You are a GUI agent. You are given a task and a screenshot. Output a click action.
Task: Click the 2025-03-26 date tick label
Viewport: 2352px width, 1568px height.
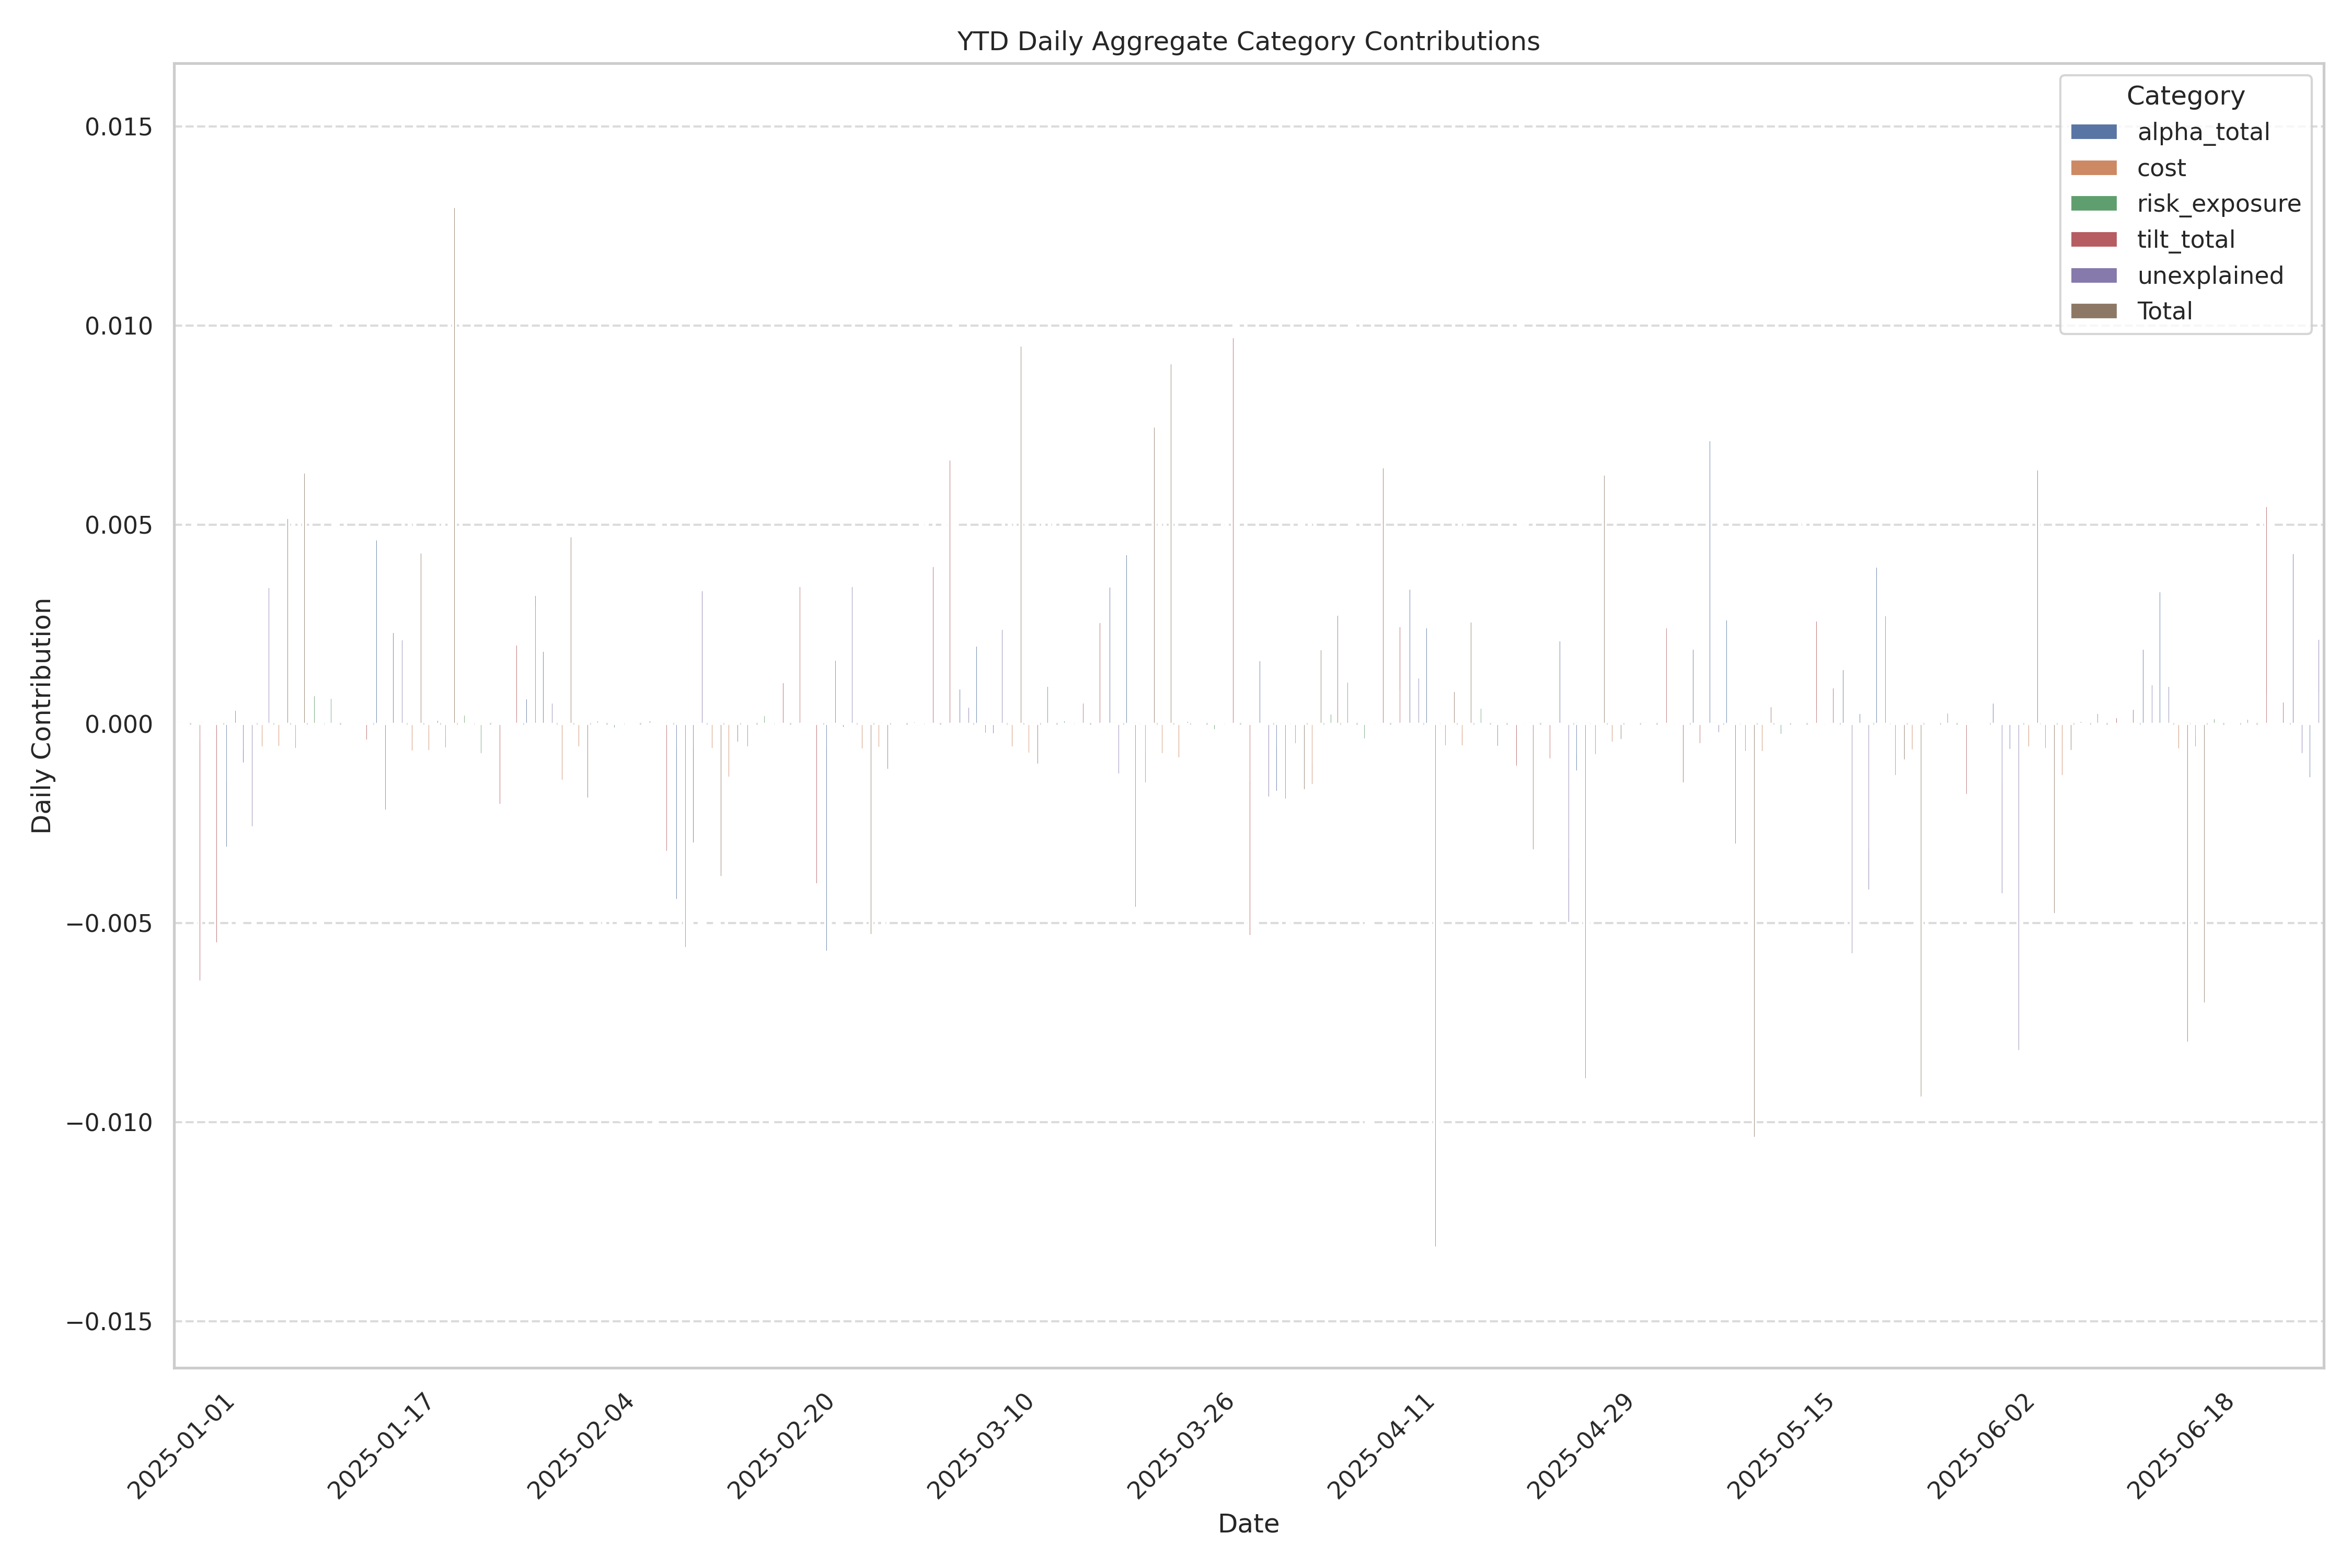click(x=1181, y=1445)
